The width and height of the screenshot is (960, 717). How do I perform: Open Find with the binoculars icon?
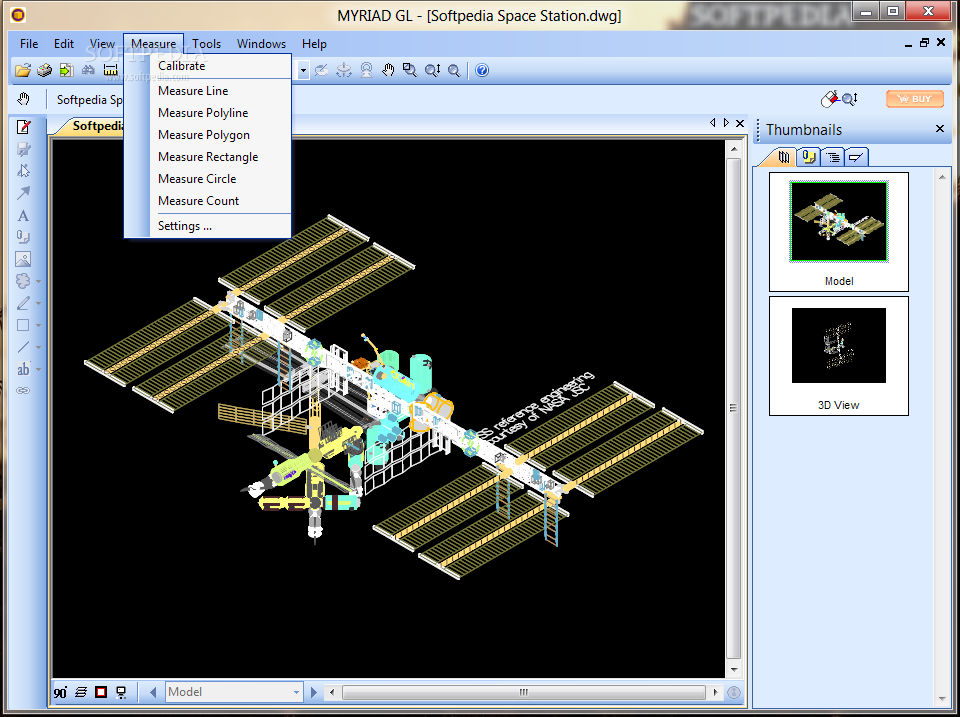pyautogui.click(x=88, y=70)
